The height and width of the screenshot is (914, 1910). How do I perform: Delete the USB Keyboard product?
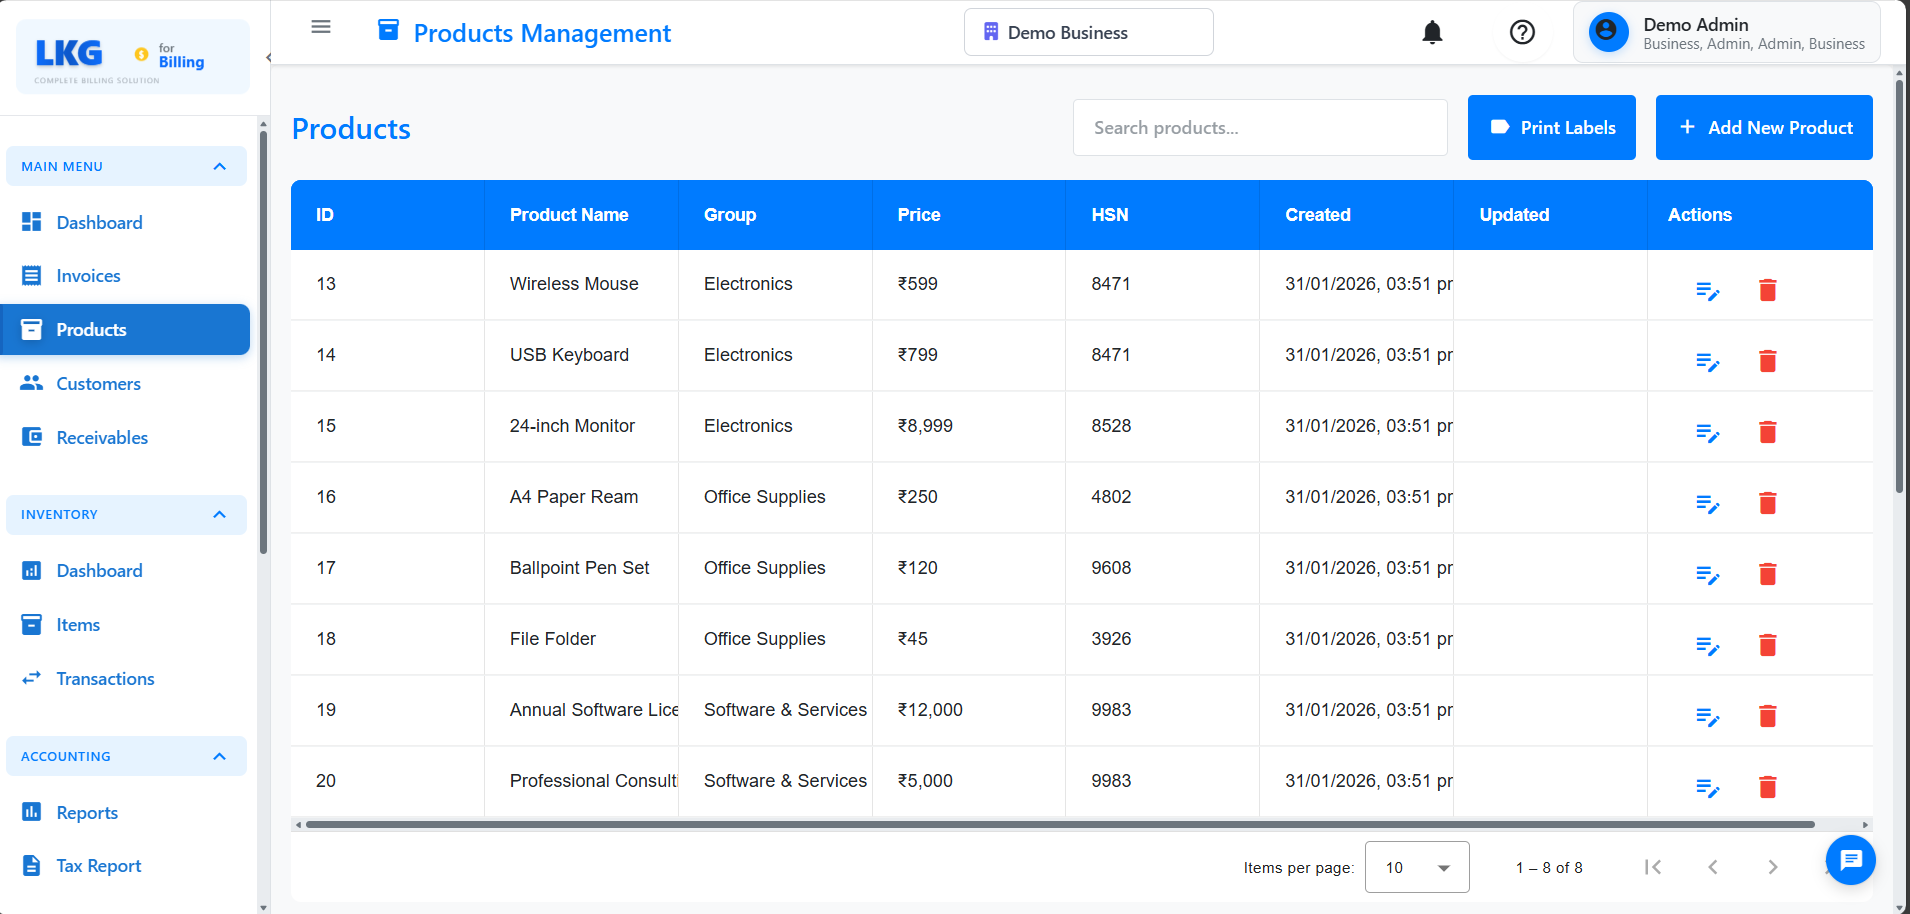[1767, 361]
